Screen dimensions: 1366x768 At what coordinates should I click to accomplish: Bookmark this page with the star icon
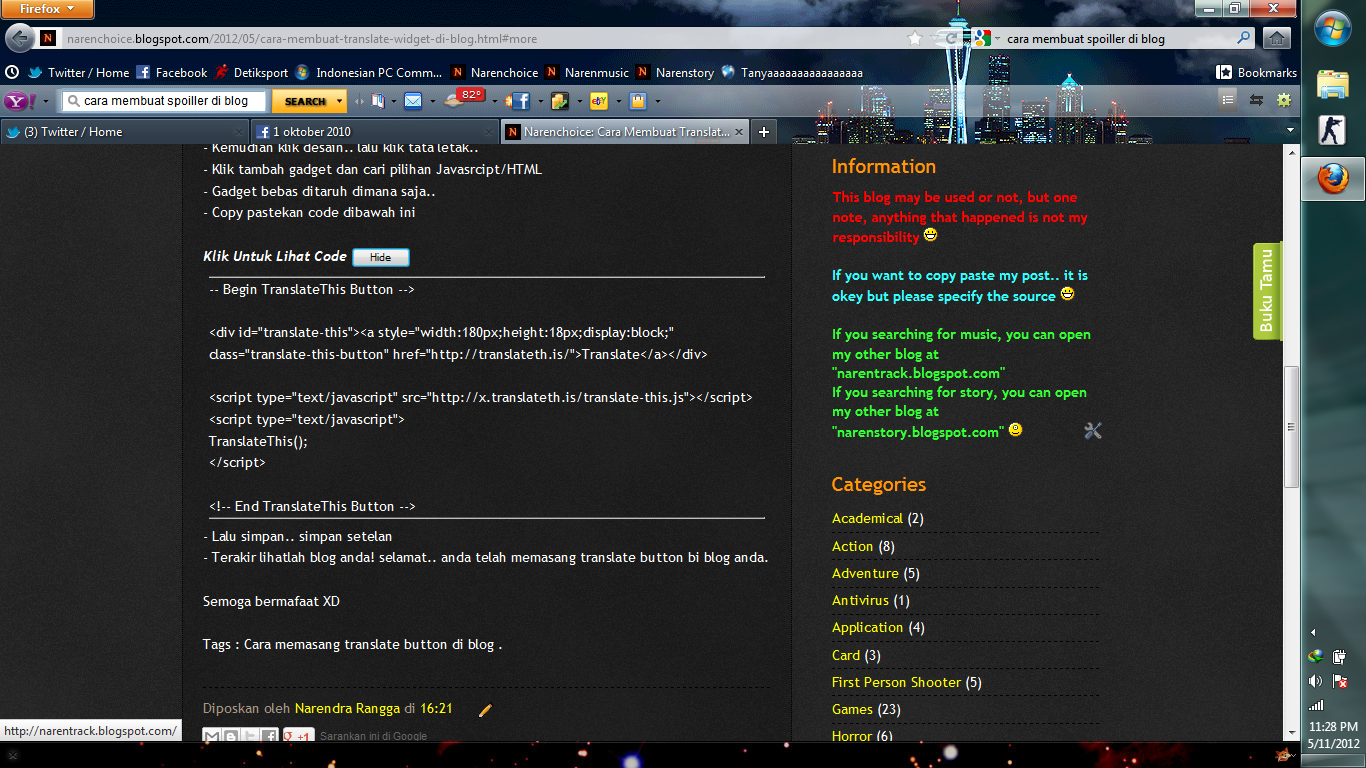click(x=914, y=39)
